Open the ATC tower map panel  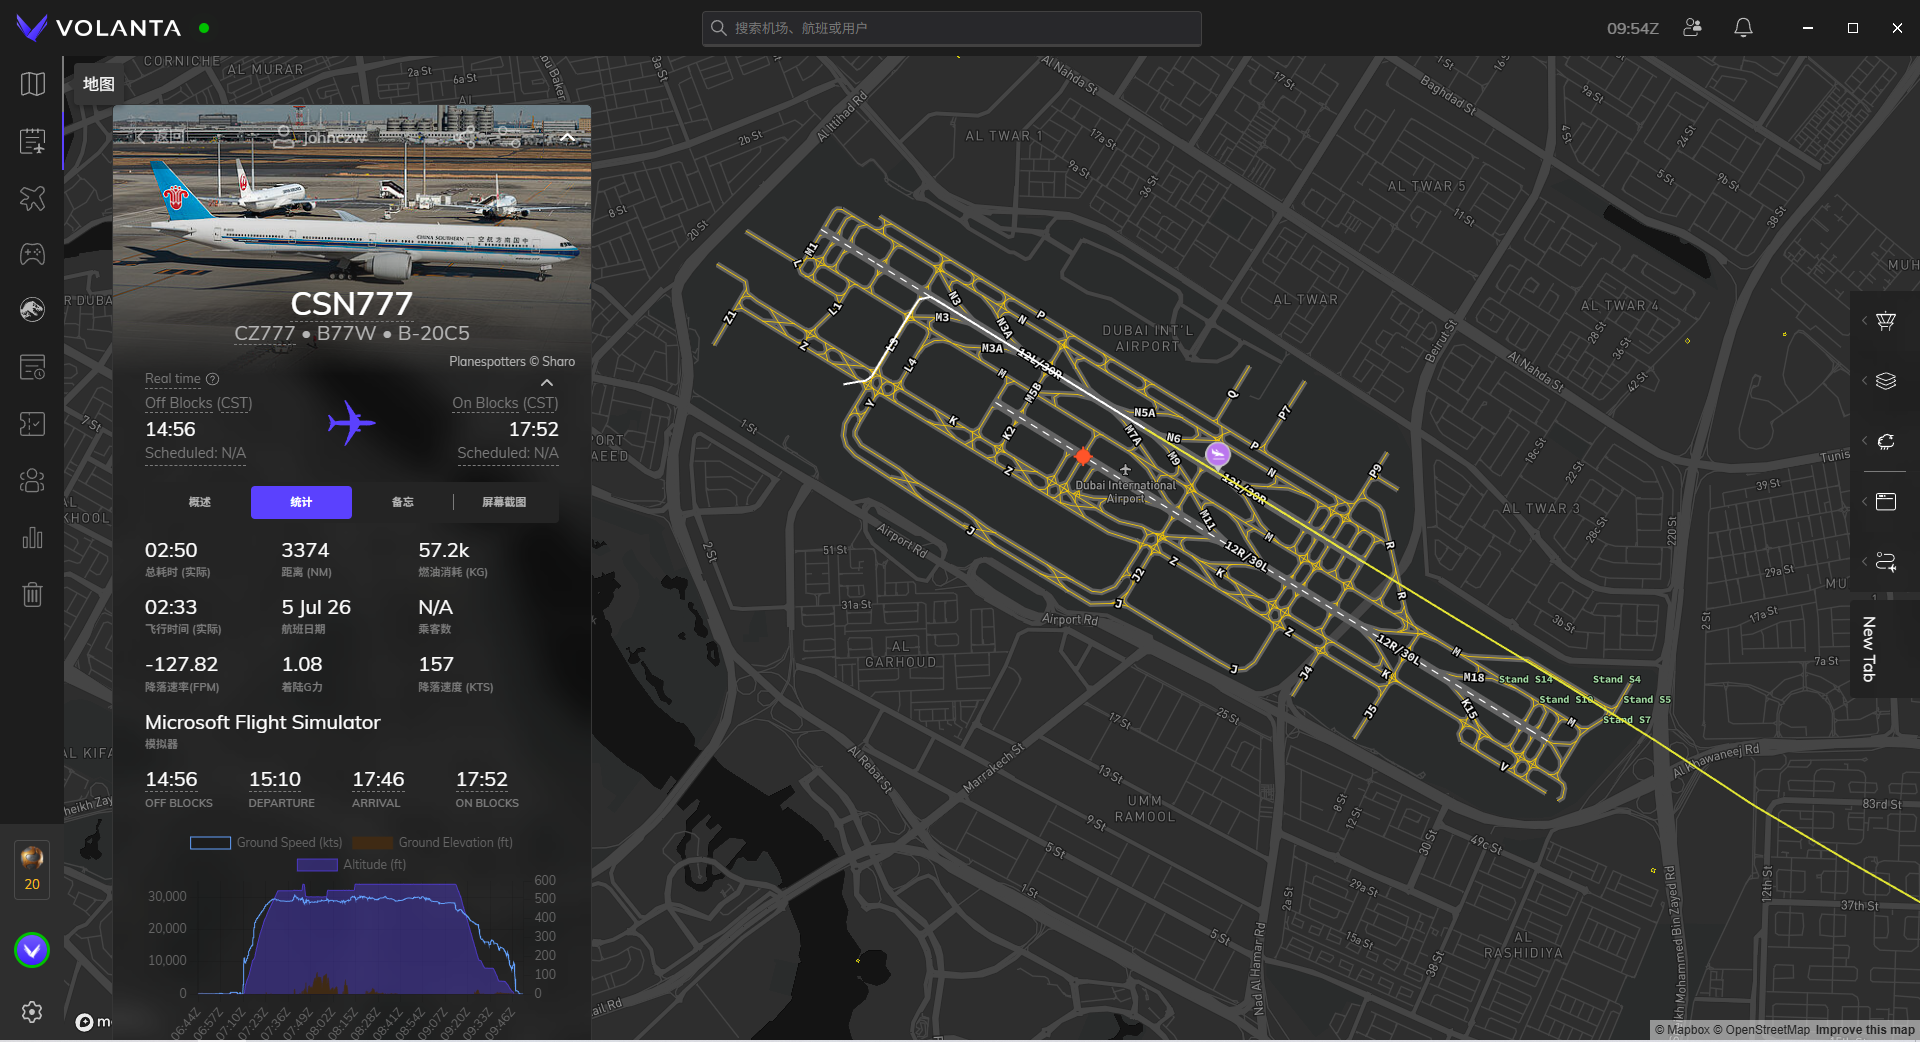(x=1886, y=321)
